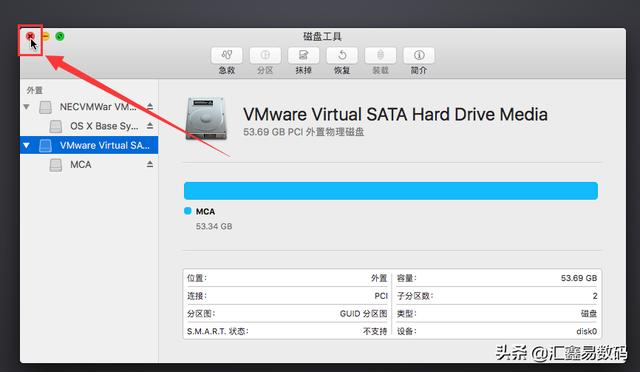Viewport: 640px width, 372px height.
Task: Click the disk0 device value
Action: click(x=587, y=331)
